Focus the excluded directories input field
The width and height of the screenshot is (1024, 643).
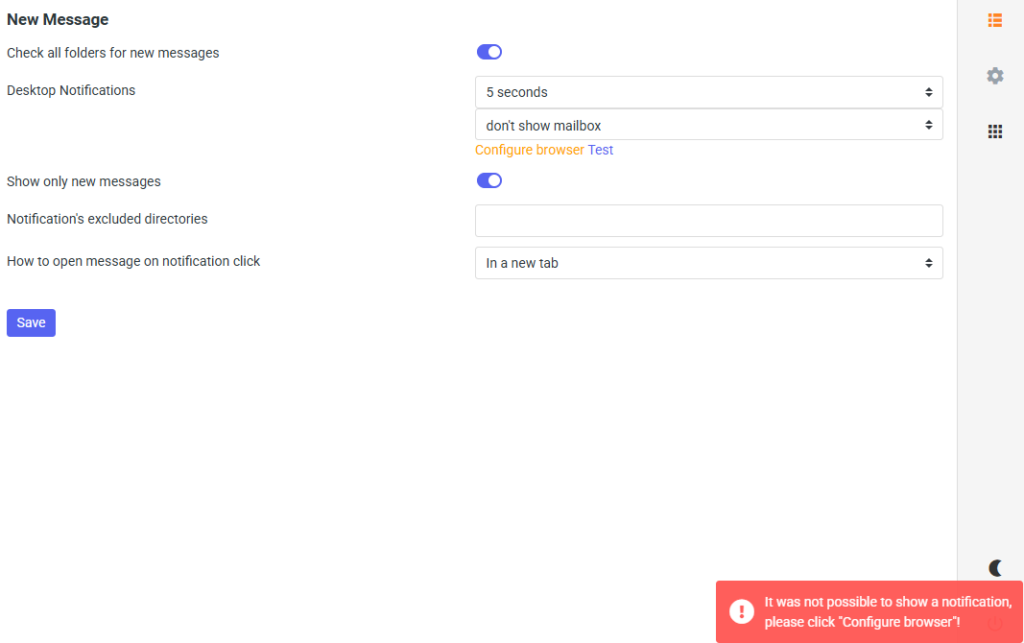point(709,221)
